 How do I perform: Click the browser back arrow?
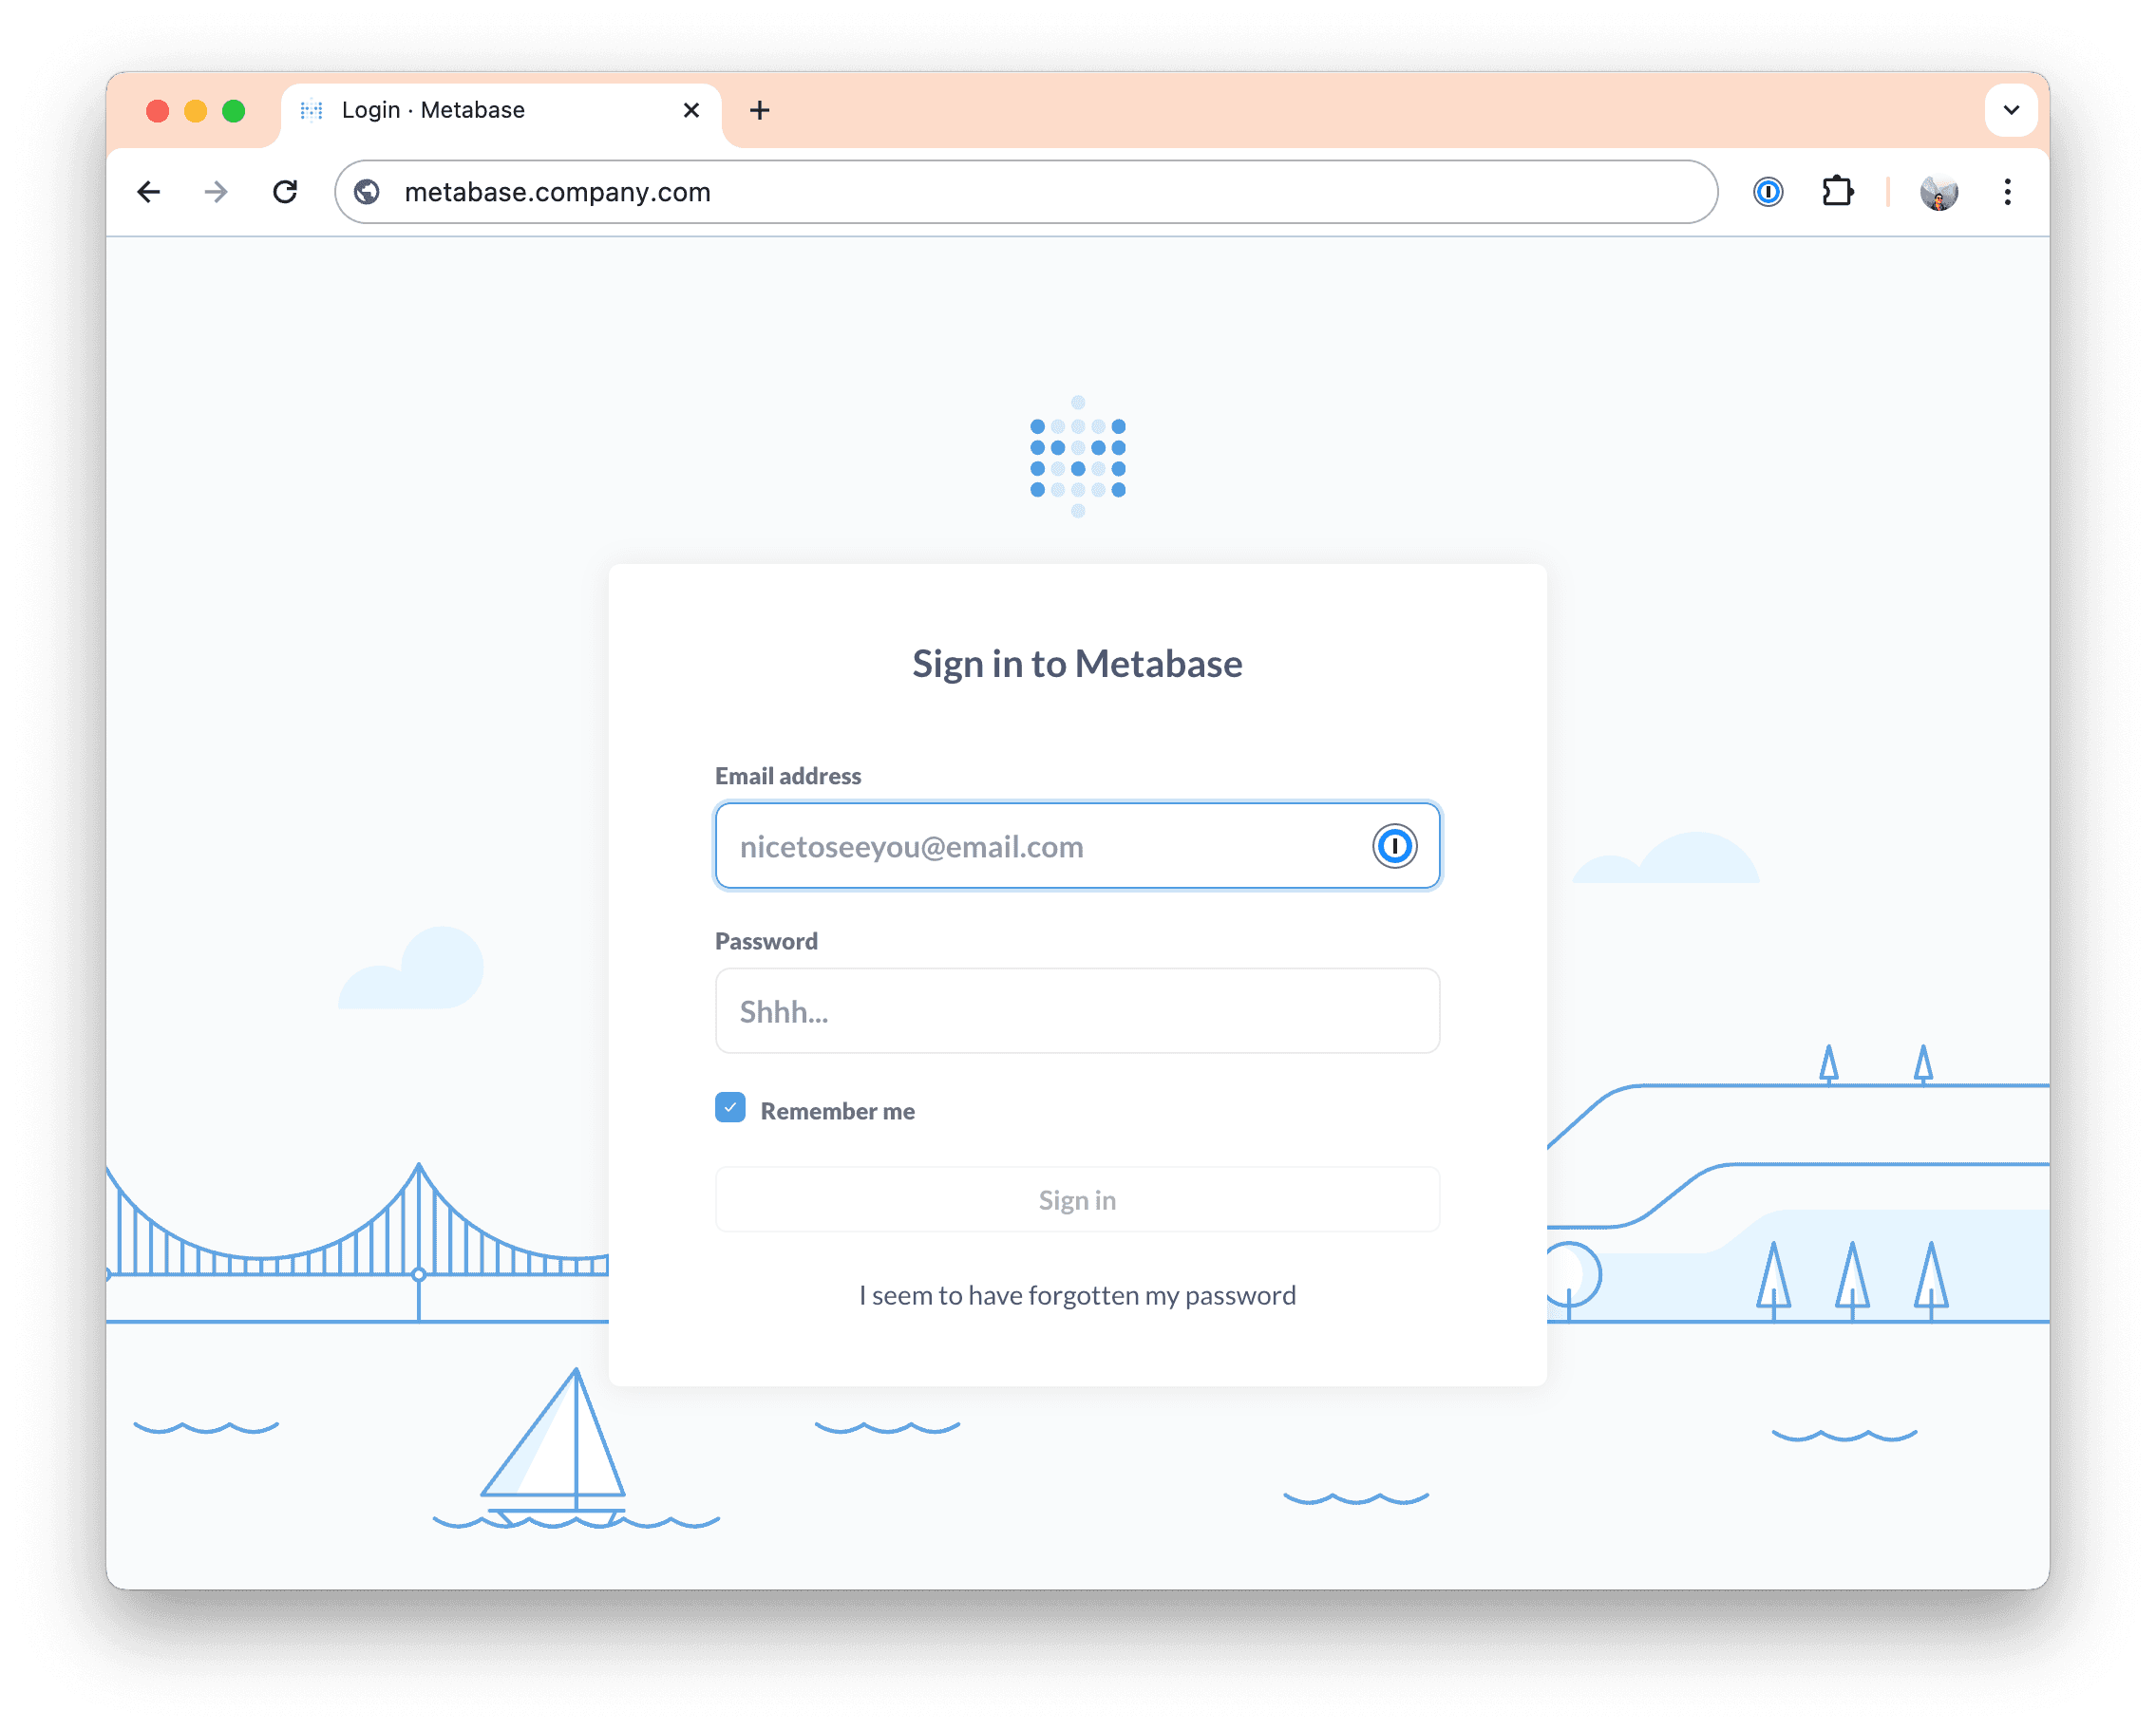[x=149, y=191]
